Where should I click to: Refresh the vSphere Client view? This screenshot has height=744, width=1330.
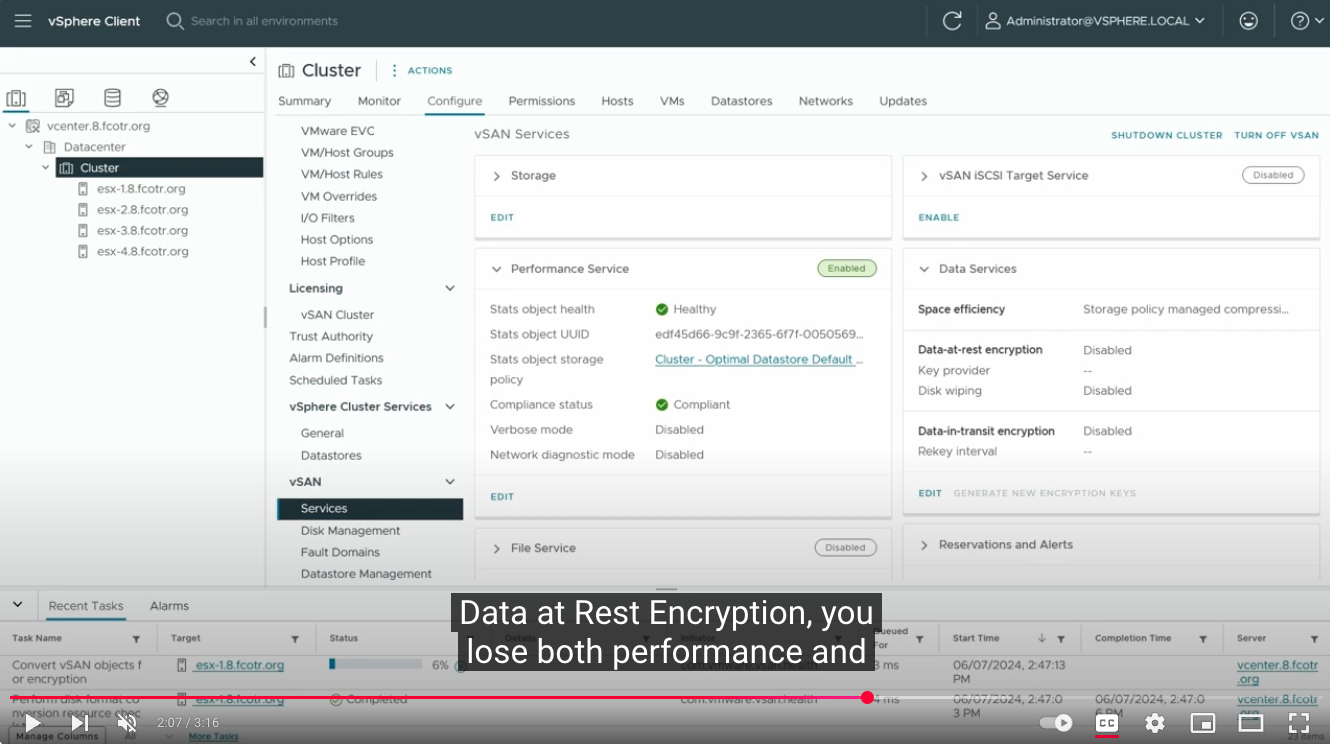[952, 21]
